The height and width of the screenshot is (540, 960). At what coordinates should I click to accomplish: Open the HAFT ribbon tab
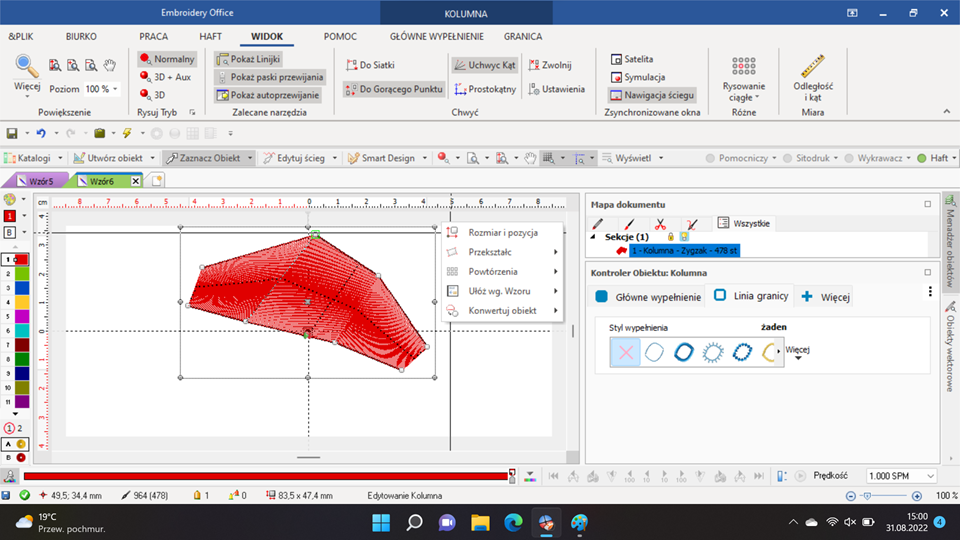click(210, 36)
